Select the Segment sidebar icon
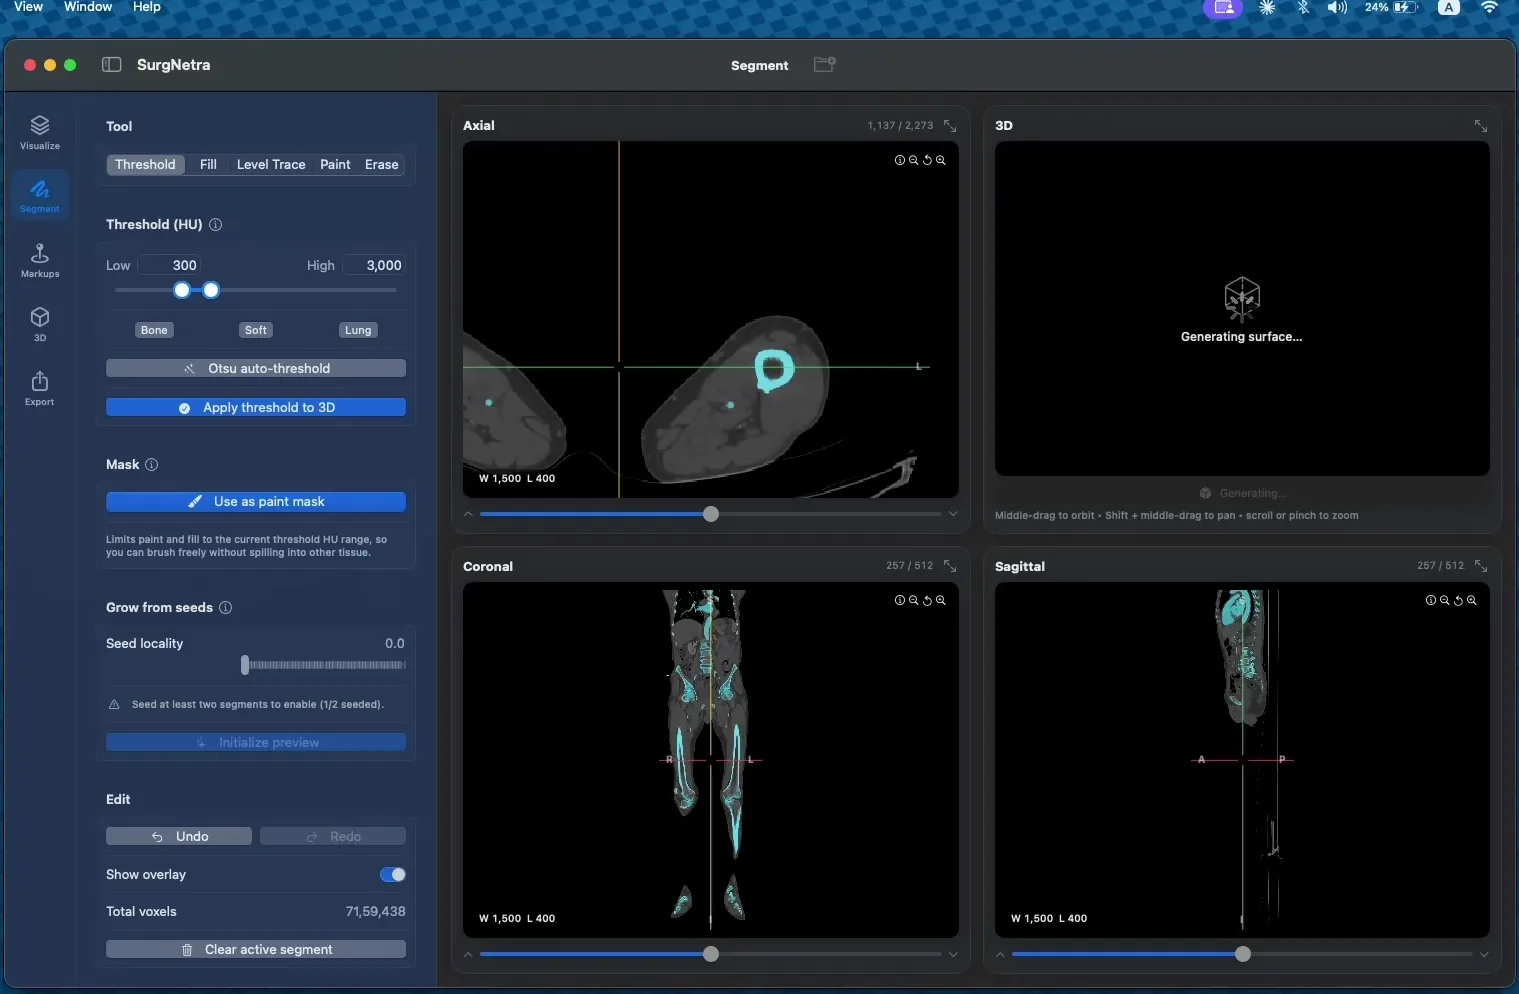1519x994 pixels. tap(40, 195)
